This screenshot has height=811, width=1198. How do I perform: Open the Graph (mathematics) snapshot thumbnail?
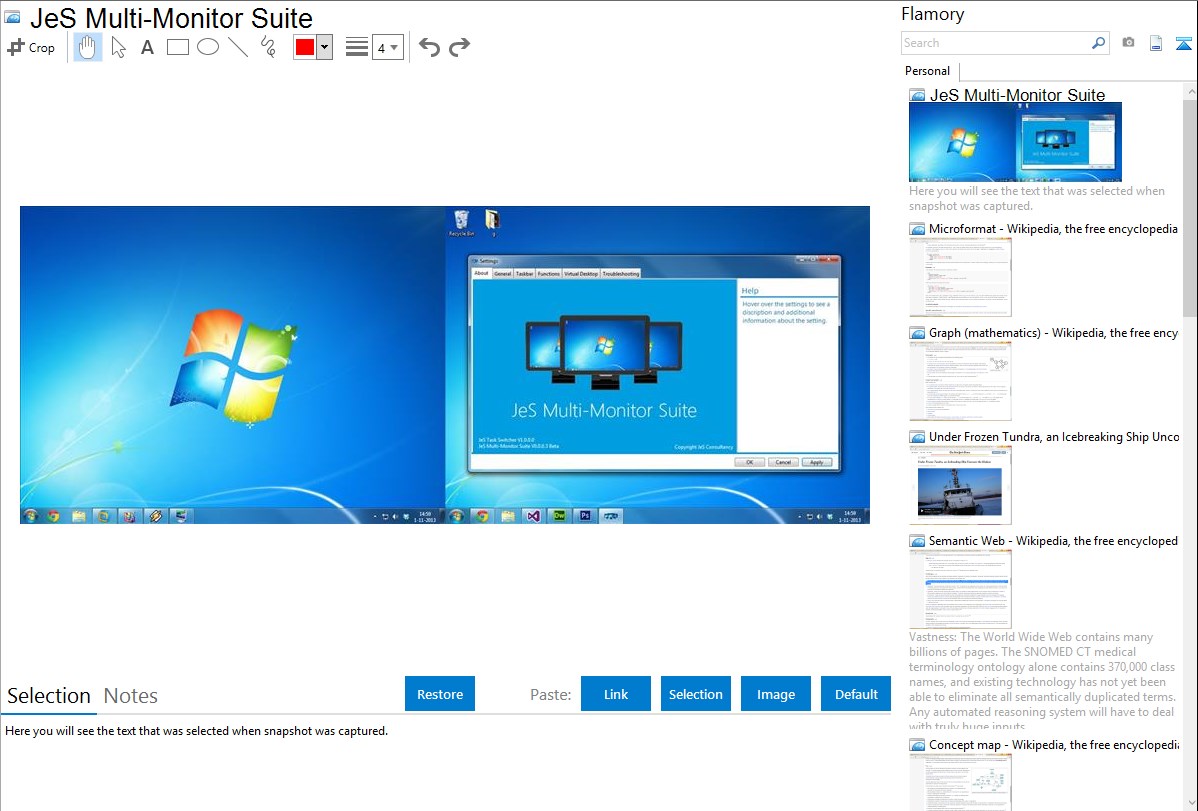[x=960, y=381]
